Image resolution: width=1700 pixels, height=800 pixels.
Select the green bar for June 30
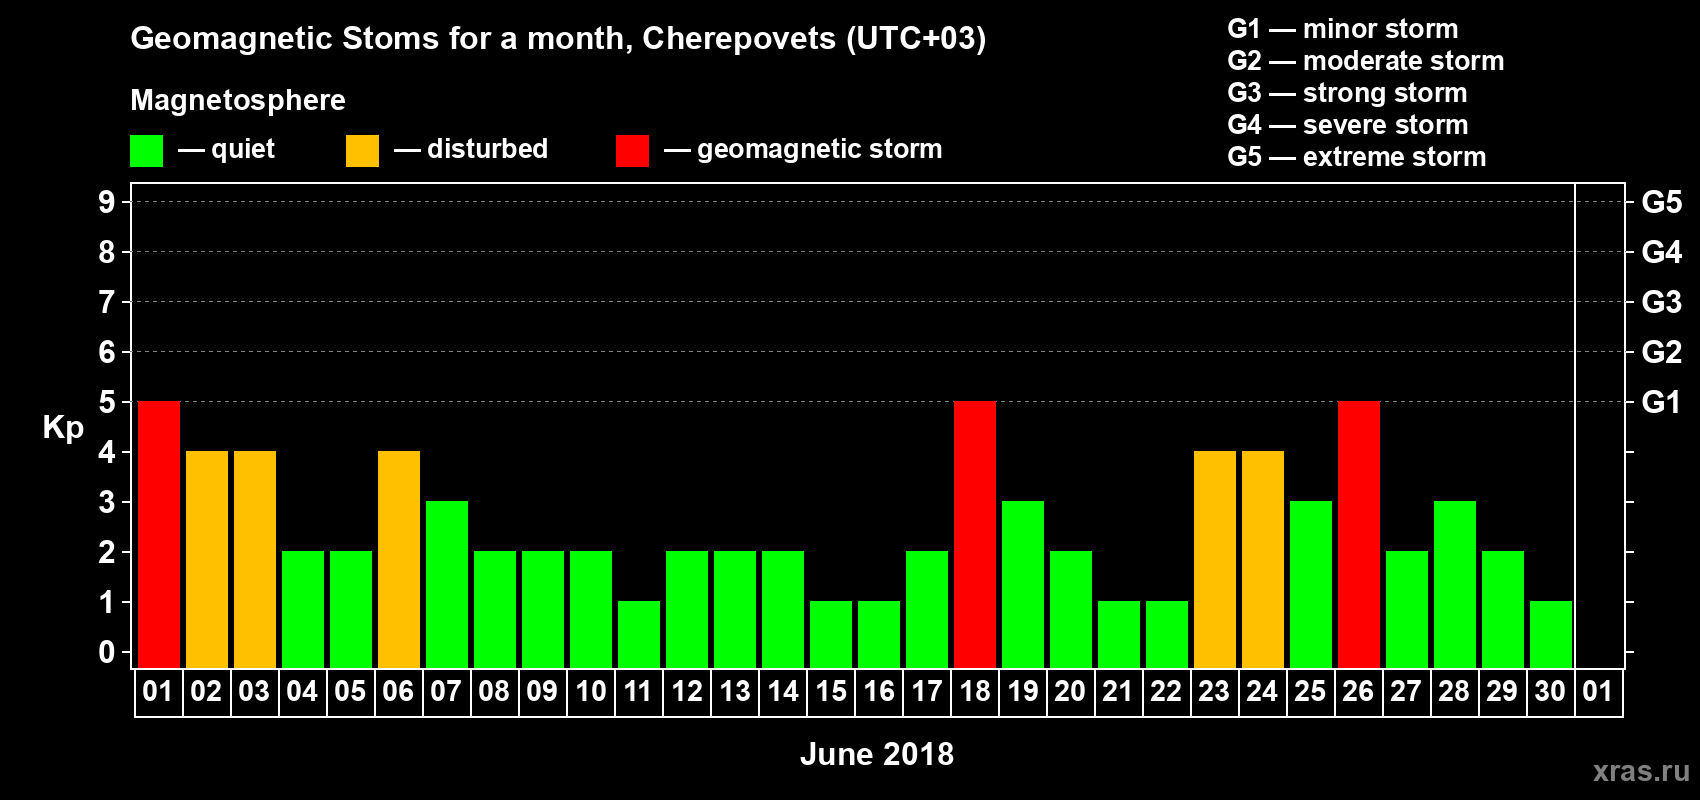click(x=1551, y=635)
